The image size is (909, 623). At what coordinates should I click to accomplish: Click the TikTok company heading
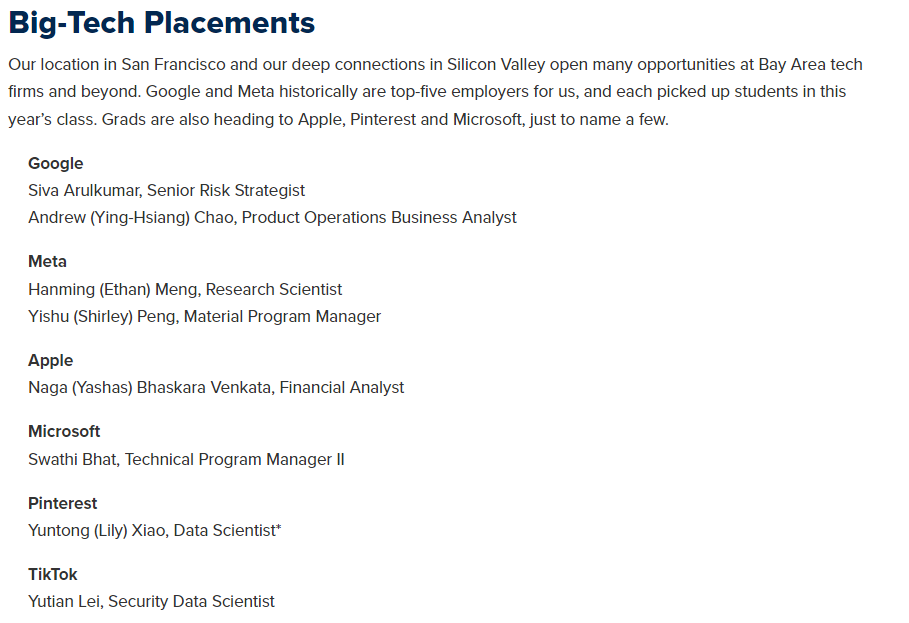[53, 574]
